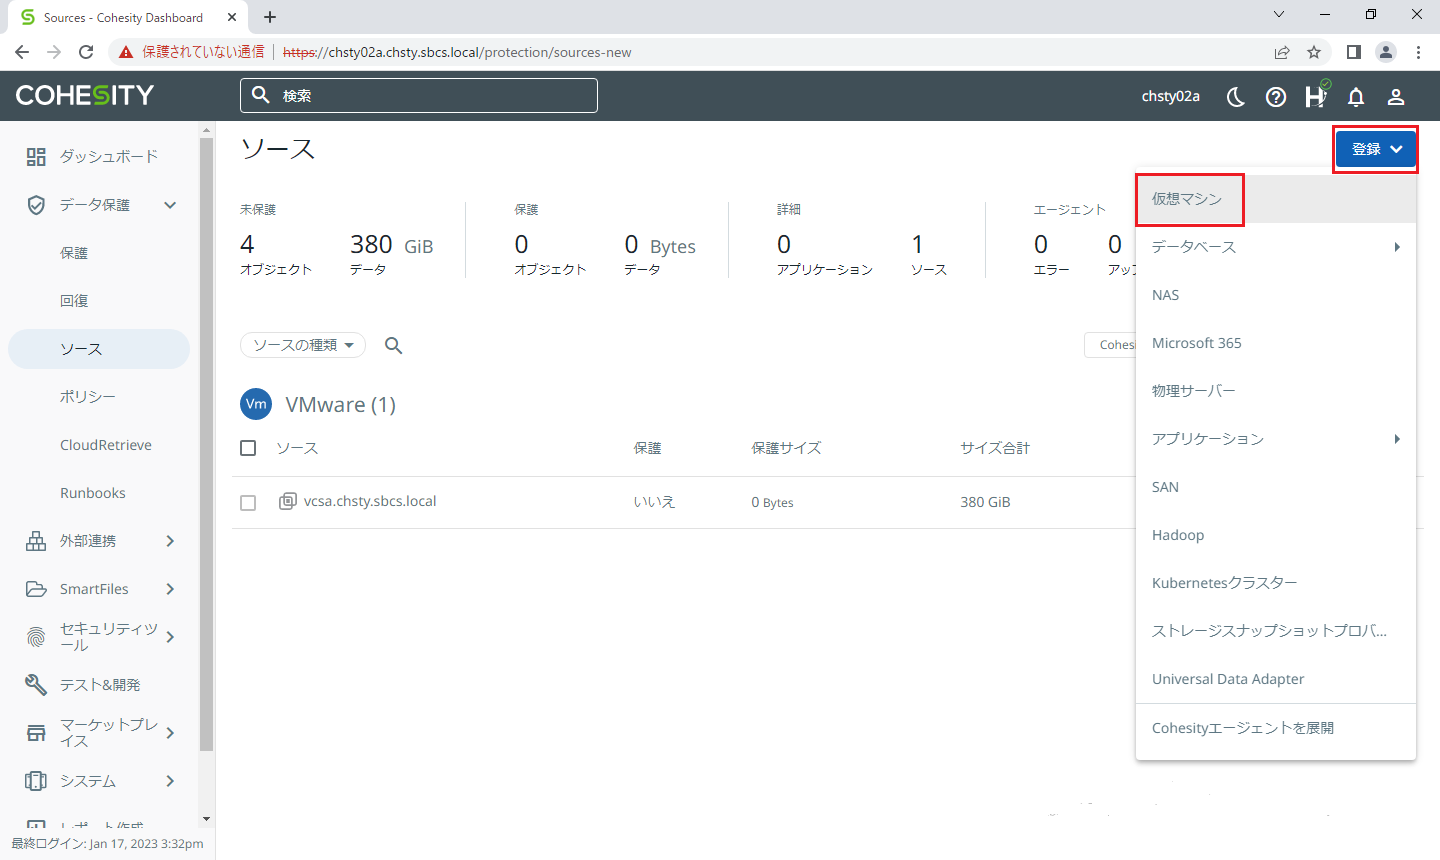
Task: Select 仮想マシン from the register menu
Action: coord(1276,199)
